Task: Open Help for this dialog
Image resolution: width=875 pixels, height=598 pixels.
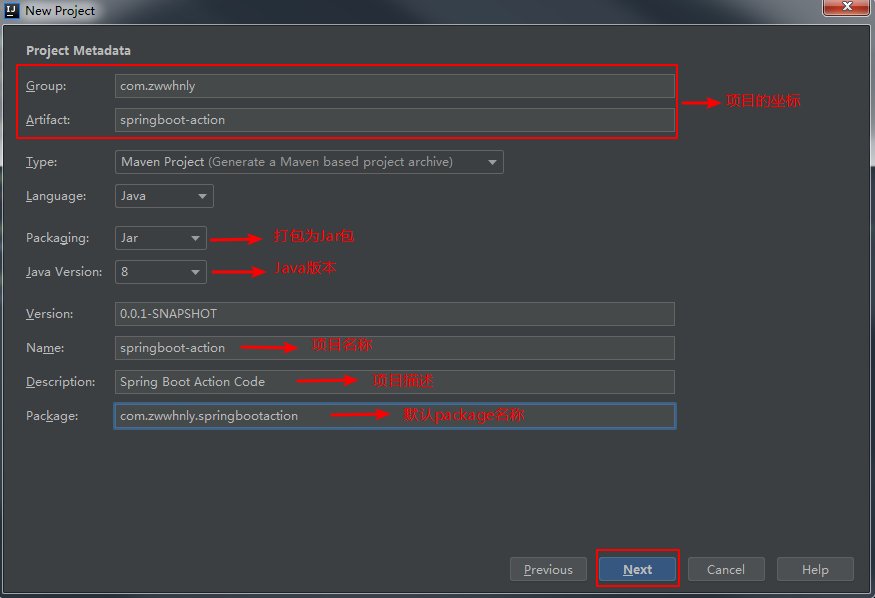Action: (x=815, y=570)
